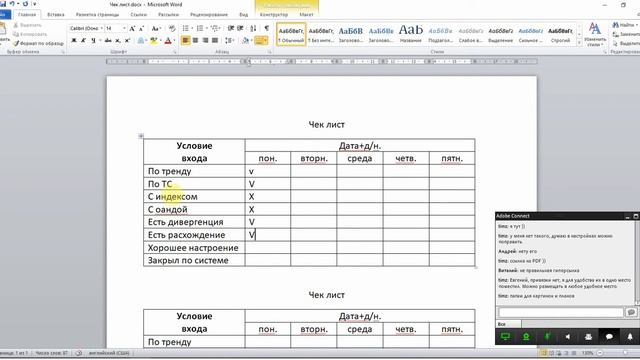Click the shading paint bucket icon
This screenshot has width=640, height=360.
coord(245,40)
